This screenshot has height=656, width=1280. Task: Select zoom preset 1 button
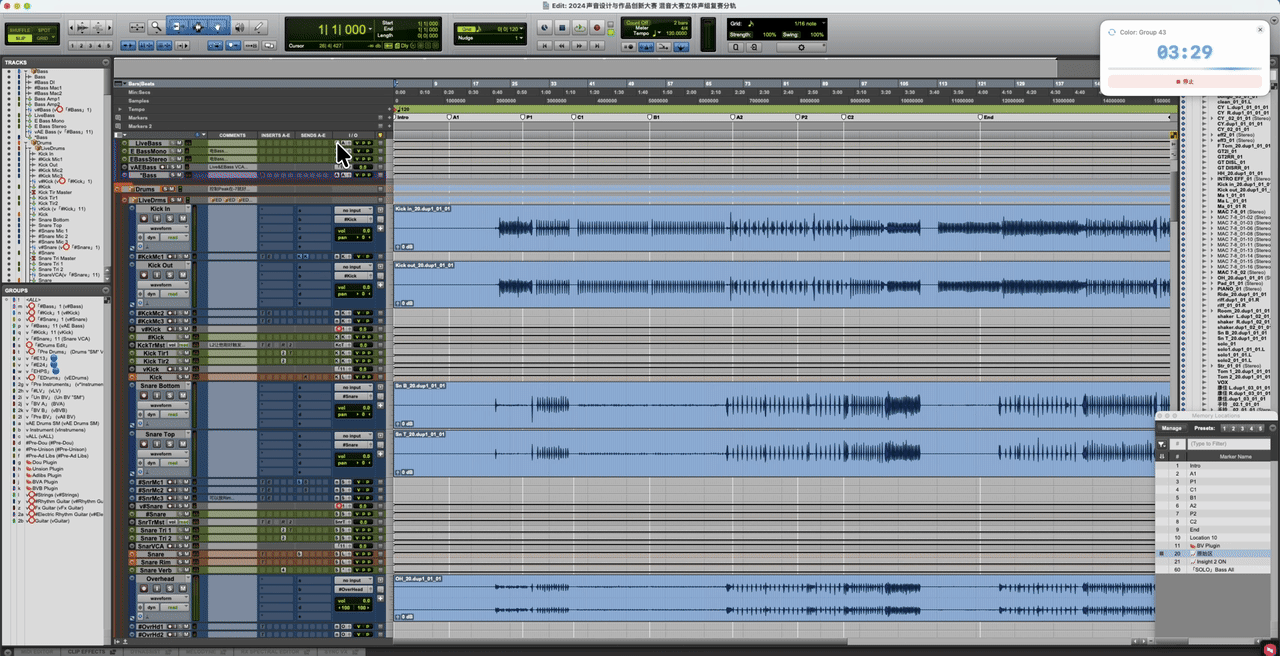pyautogui.click(x=73, y=45)
